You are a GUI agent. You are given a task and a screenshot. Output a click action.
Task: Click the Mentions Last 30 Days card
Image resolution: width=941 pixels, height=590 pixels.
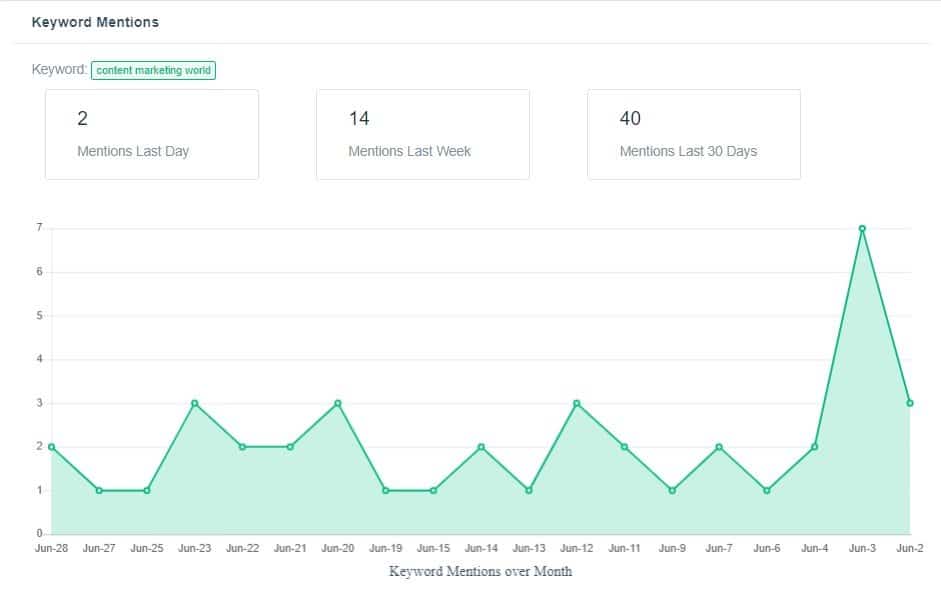(694, 134)
